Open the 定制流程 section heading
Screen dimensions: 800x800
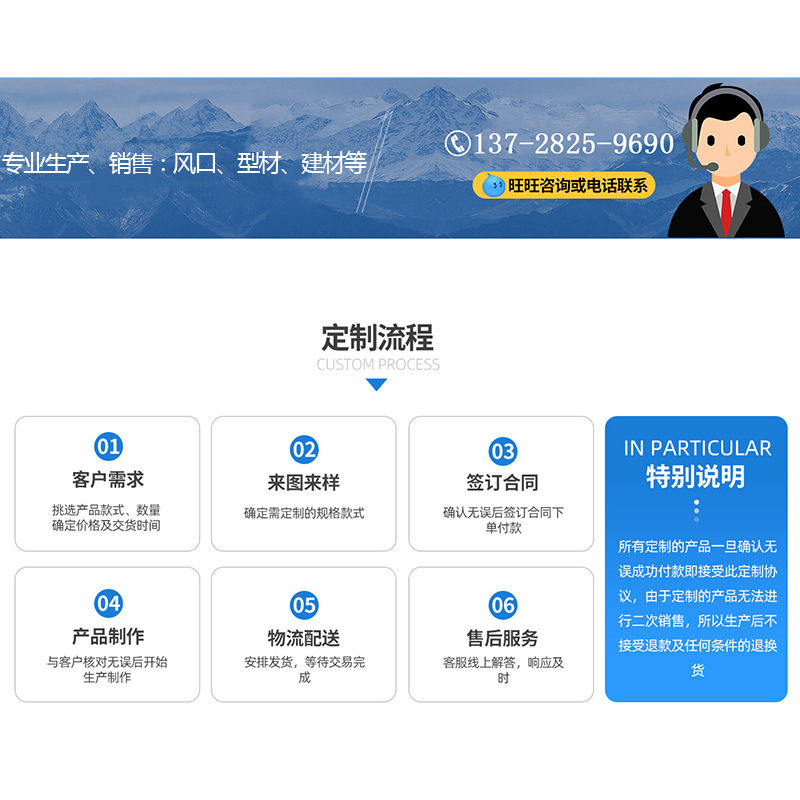click(378, 337)
